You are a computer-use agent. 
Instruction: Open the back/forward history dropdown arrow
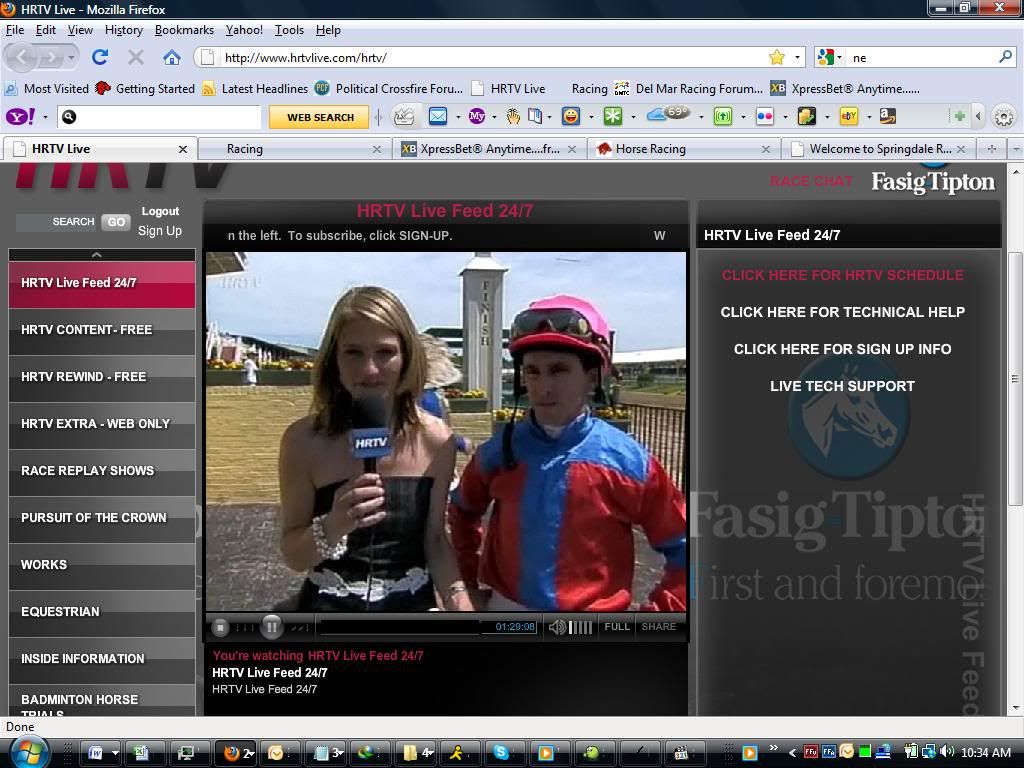click(x=71, y=57)
